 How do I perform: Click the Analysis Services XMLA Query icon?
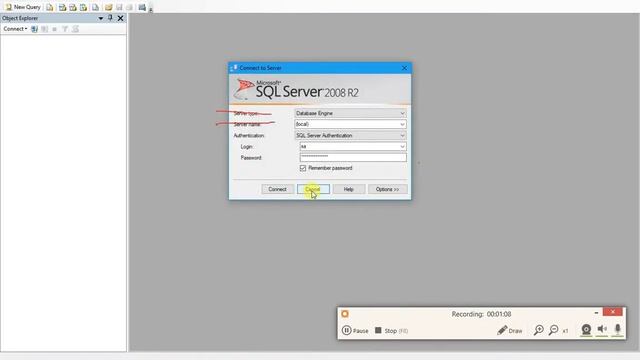coord(83,7)
